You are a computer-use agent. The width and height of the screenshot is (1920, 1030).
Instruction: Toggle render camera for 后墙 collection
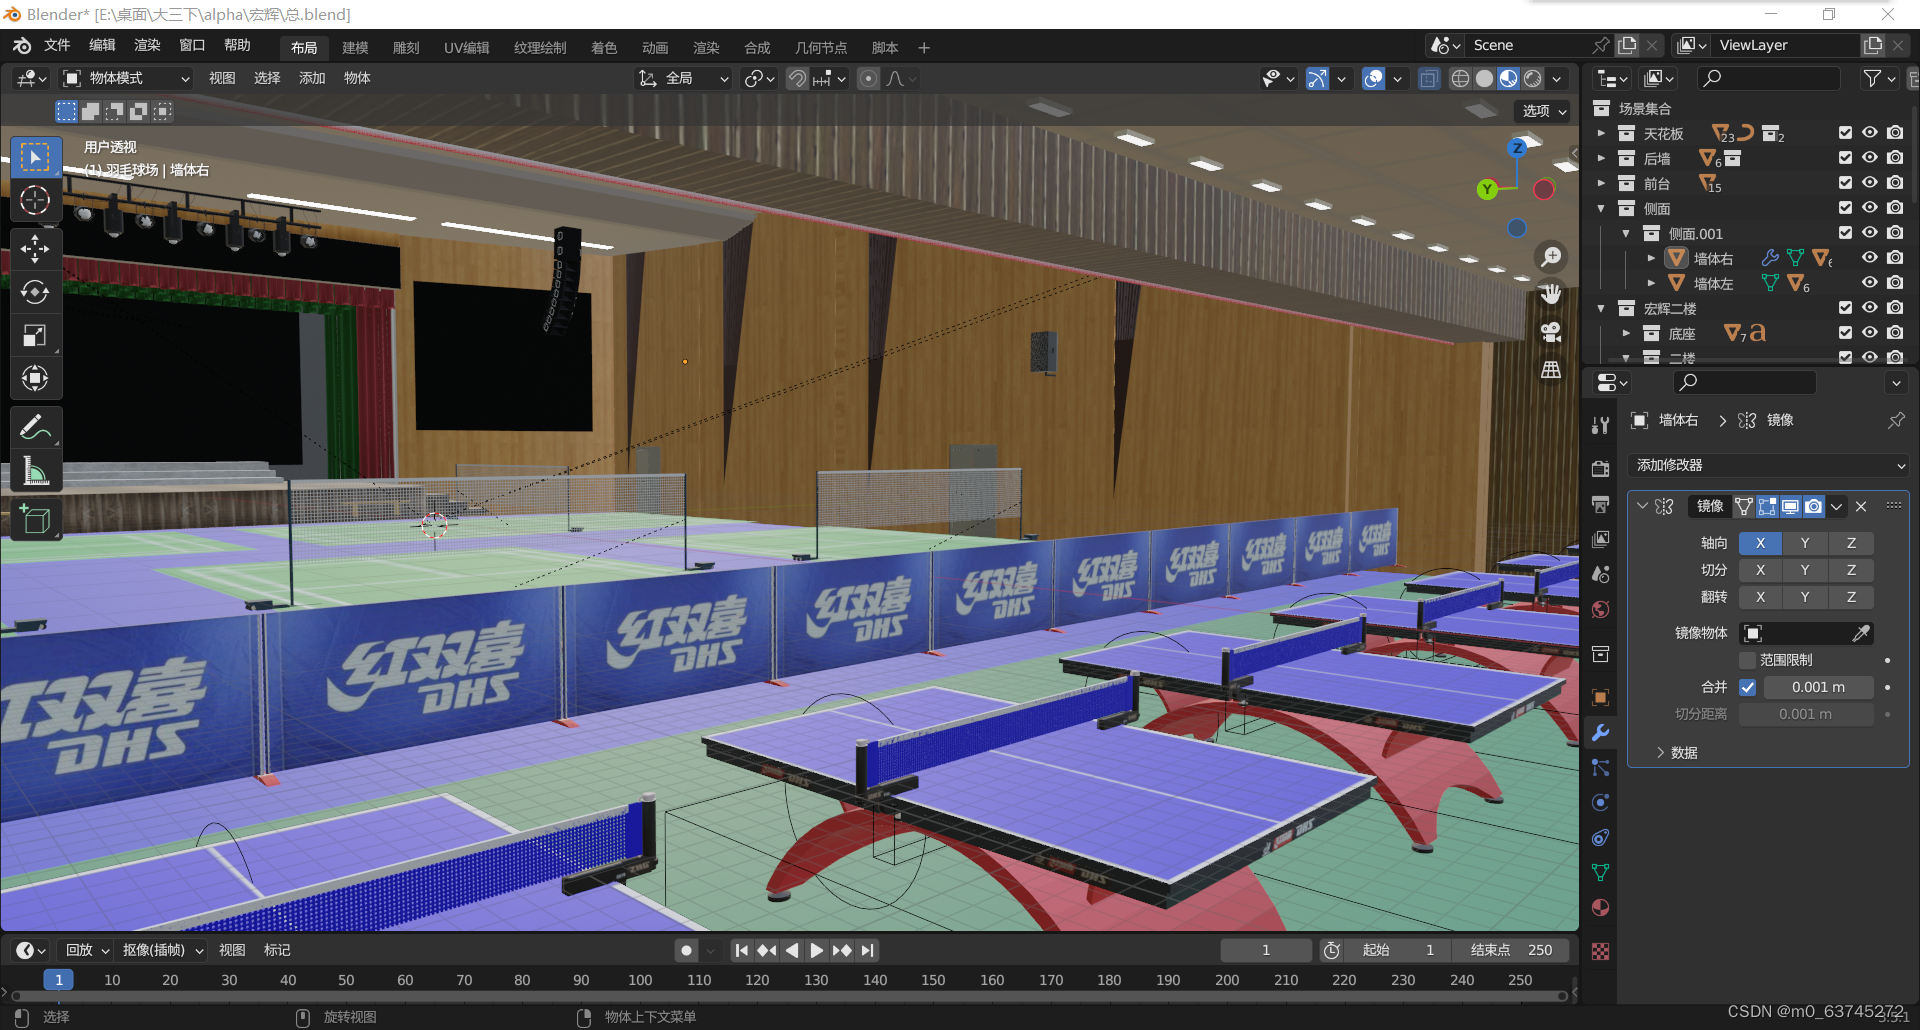pyautogui.click(x=1895, y=158)
